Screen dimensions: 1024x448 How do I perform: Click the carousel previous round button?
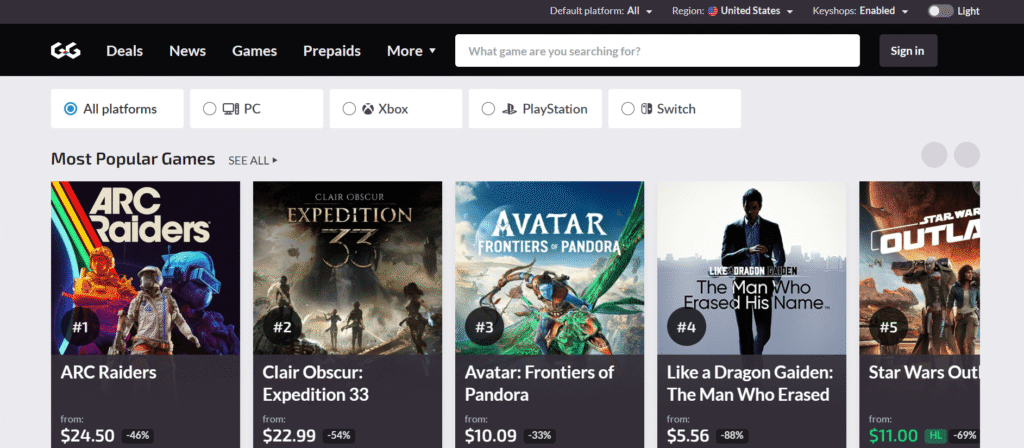(934, 155)
